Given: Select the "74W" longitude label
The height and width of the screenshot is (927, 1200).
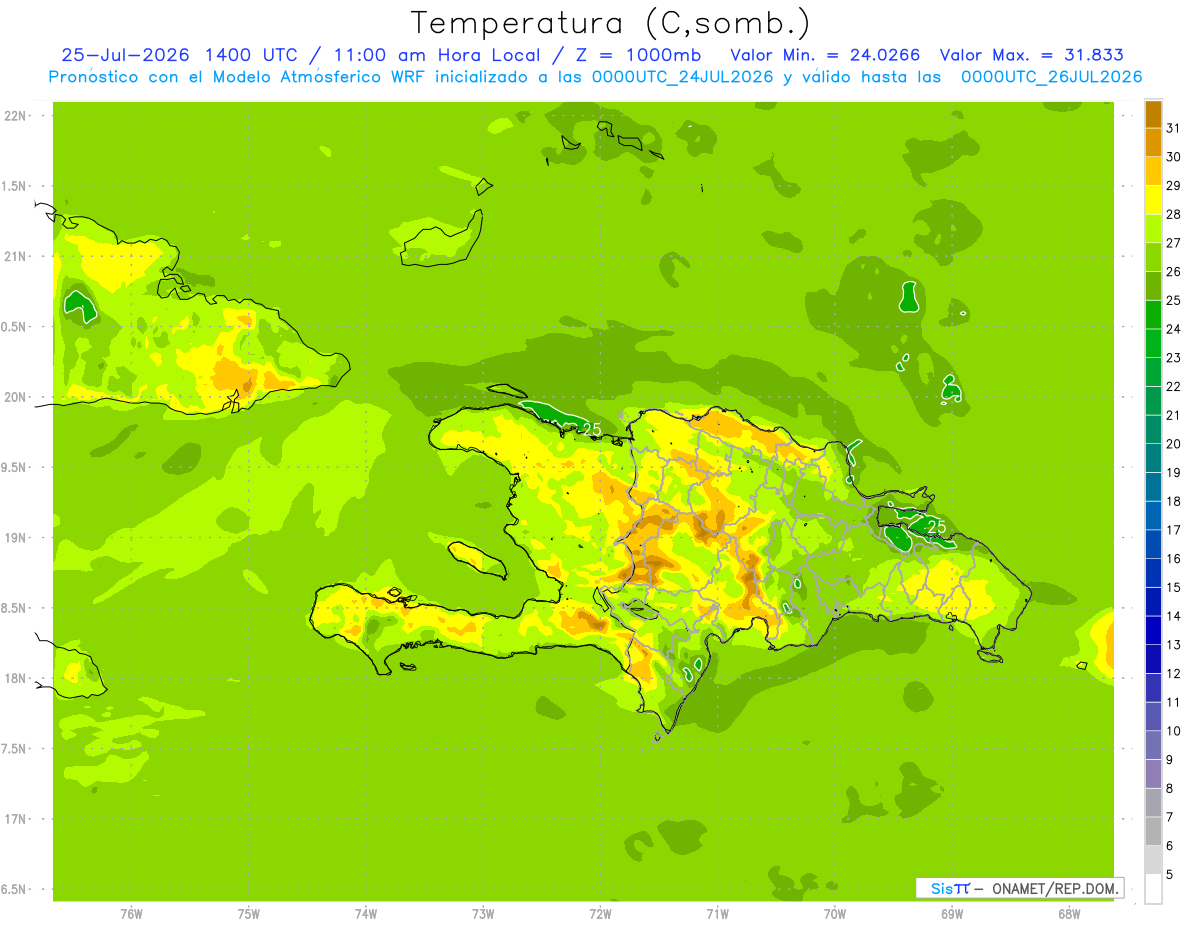Looking at the screenshot, I should (x=366, y=913).
